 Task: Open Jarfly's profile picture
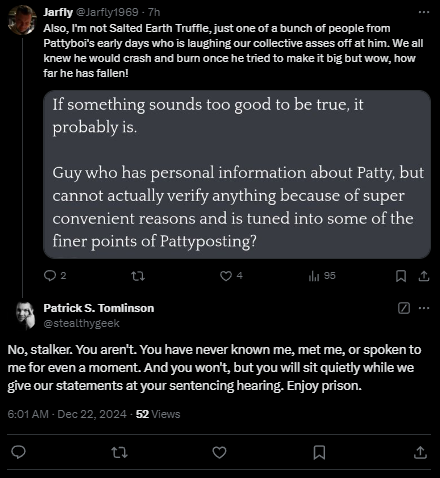coord(22,20)
